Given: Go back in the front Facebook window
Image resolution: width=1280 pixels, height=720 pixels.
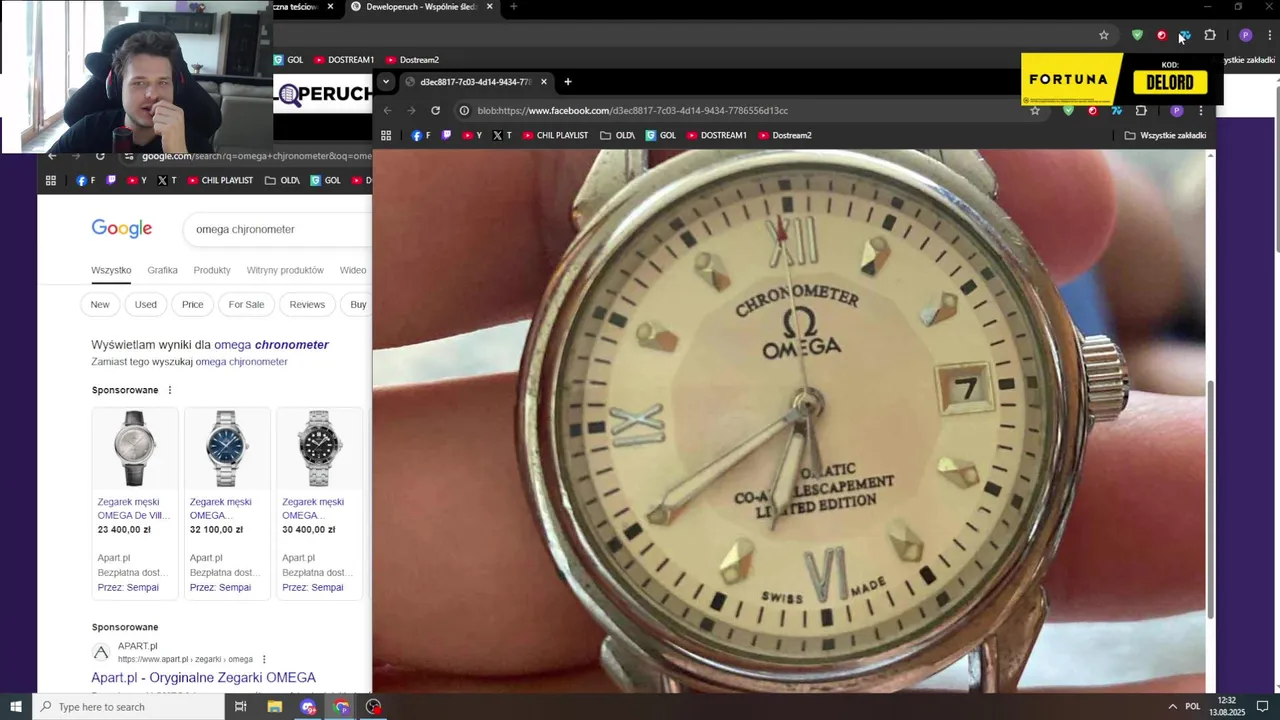Looking at the screenshot, I should tap(388, 111).
